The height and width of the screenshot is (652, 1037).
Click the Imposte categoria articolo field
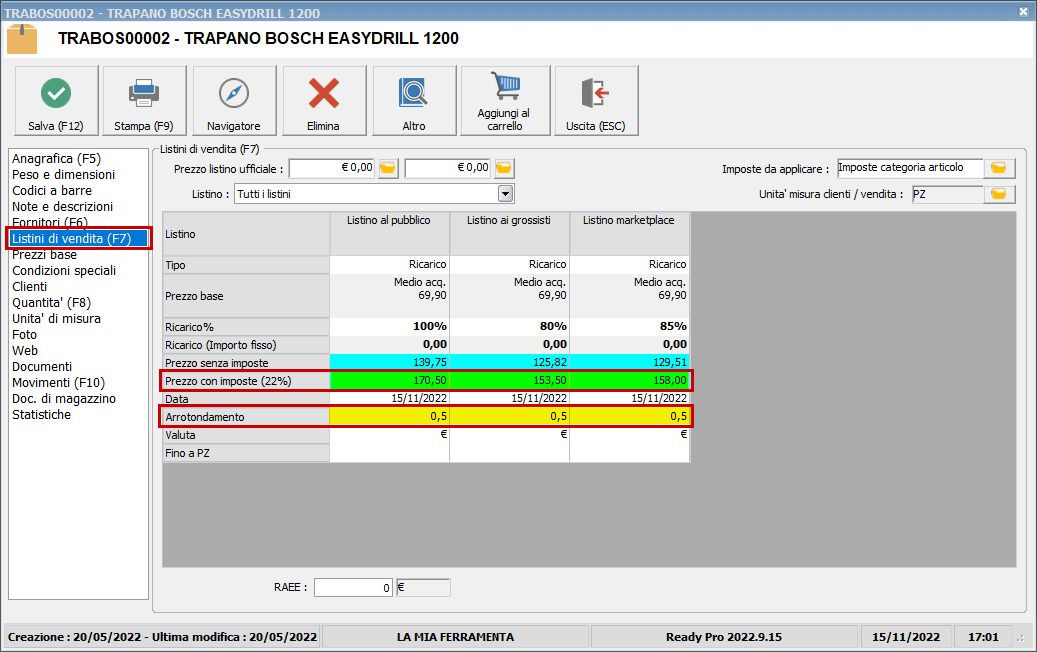pyautogui.click(x=910, y=168)
